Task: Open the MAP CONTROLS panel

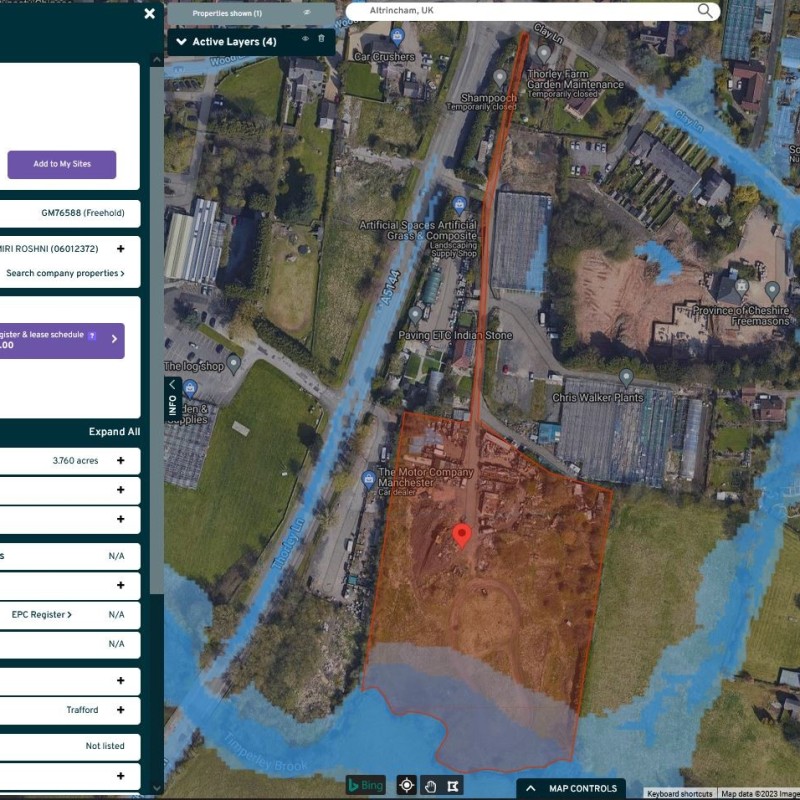Action: pos(572,789)
